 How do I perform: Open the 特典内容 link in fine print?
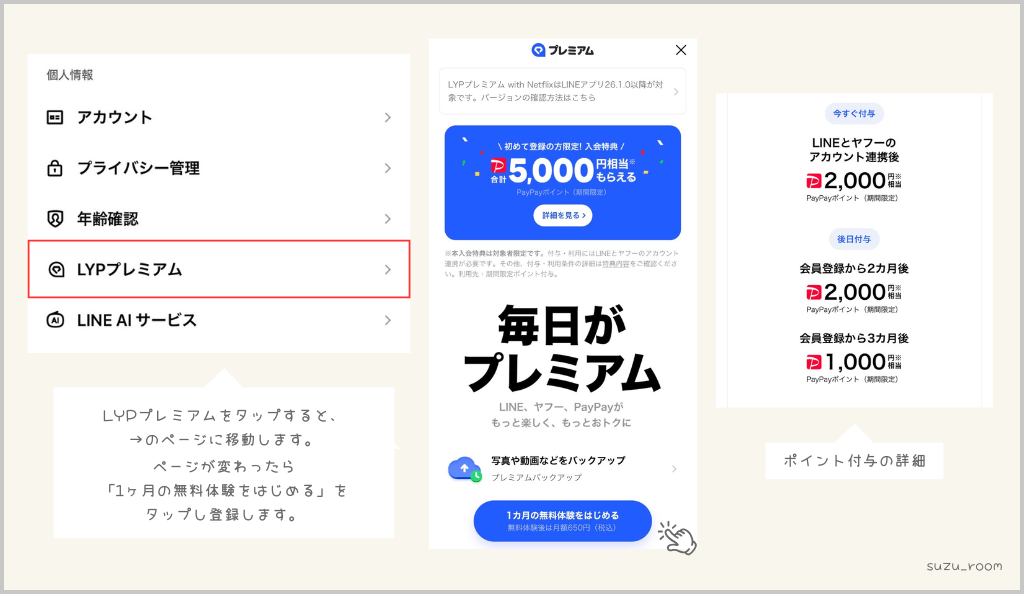coord(616,264)
